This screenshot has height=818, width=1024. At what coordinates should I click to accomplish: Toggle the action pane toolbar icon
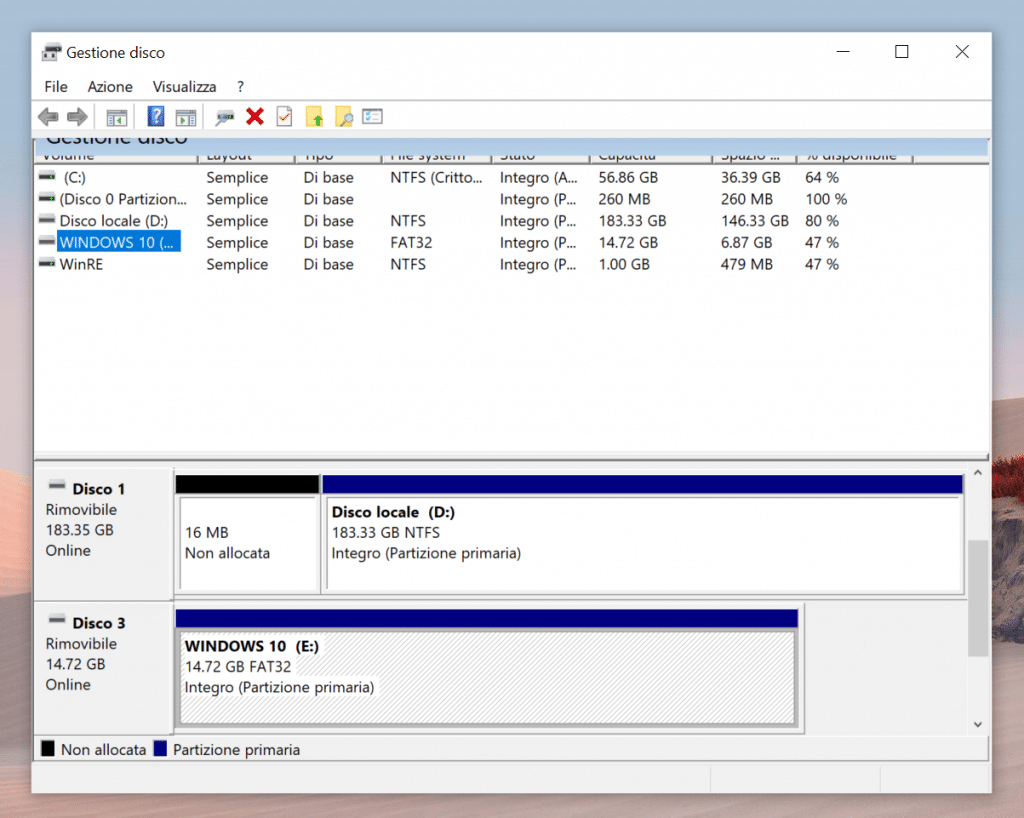185,117
